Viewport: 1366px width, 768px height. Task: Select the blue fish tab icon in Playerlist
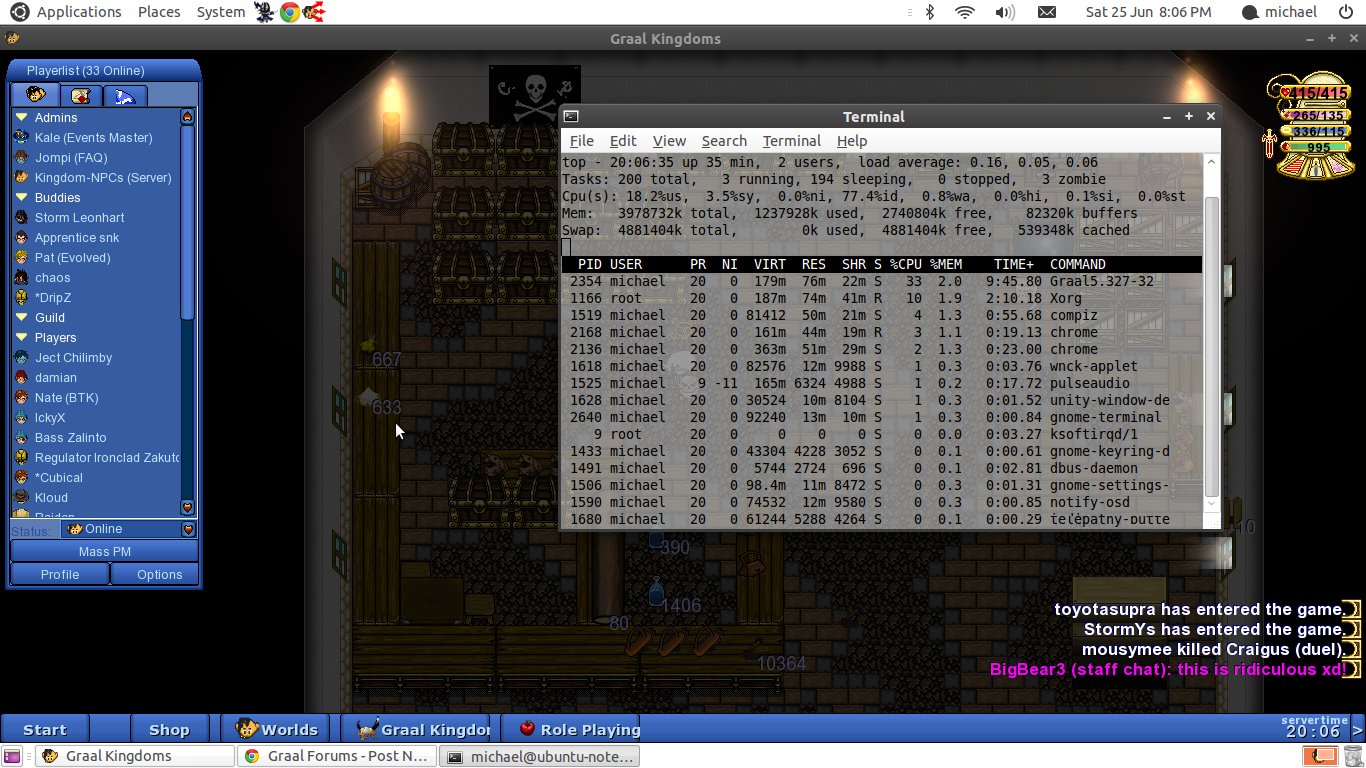pyautogui.click(x=125, y=95)
